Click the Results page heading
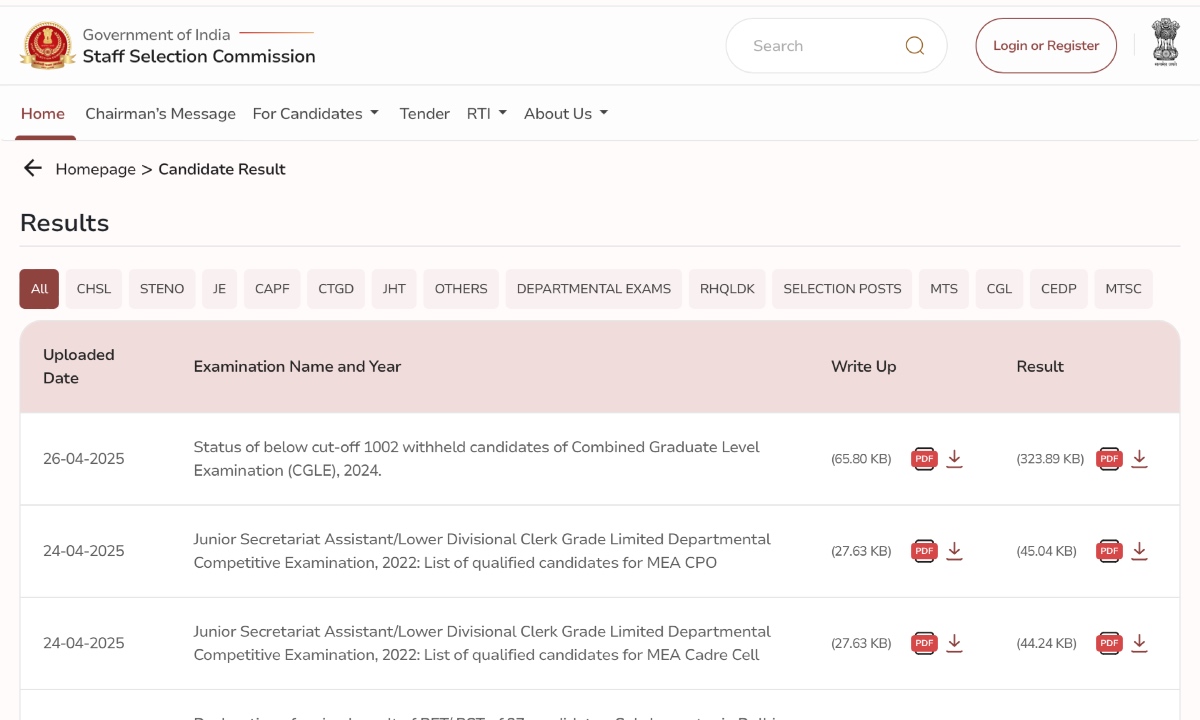The image size is (1200, 720). click(x=65, y=222)
